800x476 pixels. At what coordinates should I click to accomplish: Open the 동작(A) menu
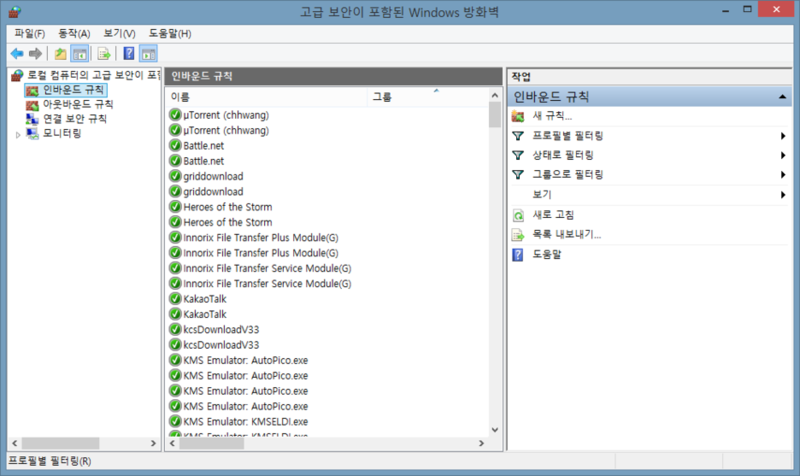coord(74,34)
